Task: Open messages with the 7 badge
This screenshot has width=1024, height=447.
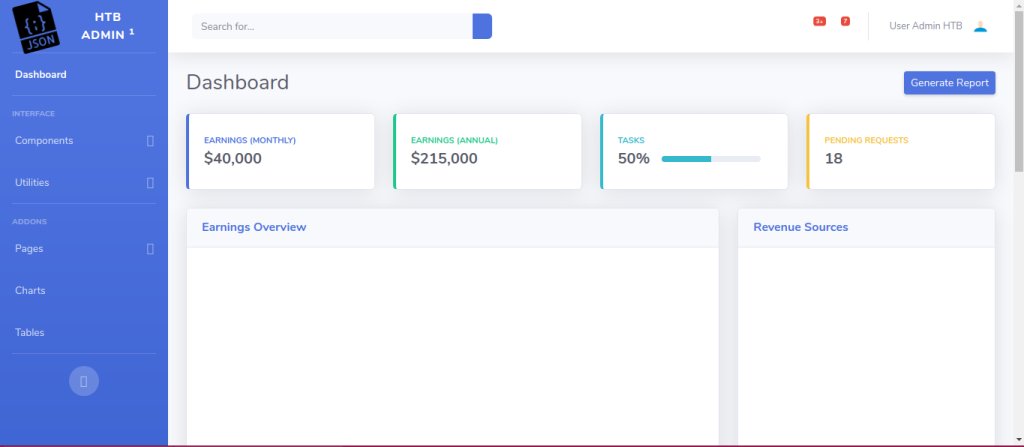Action: (845, 21)
